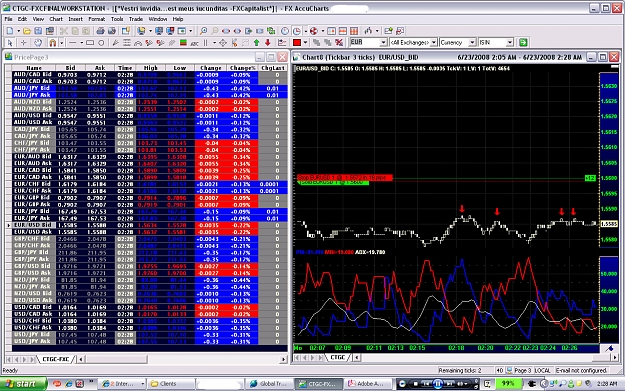
Task: Switch to Adobe A... taskbar window
Action: click(x=369, y=384)
